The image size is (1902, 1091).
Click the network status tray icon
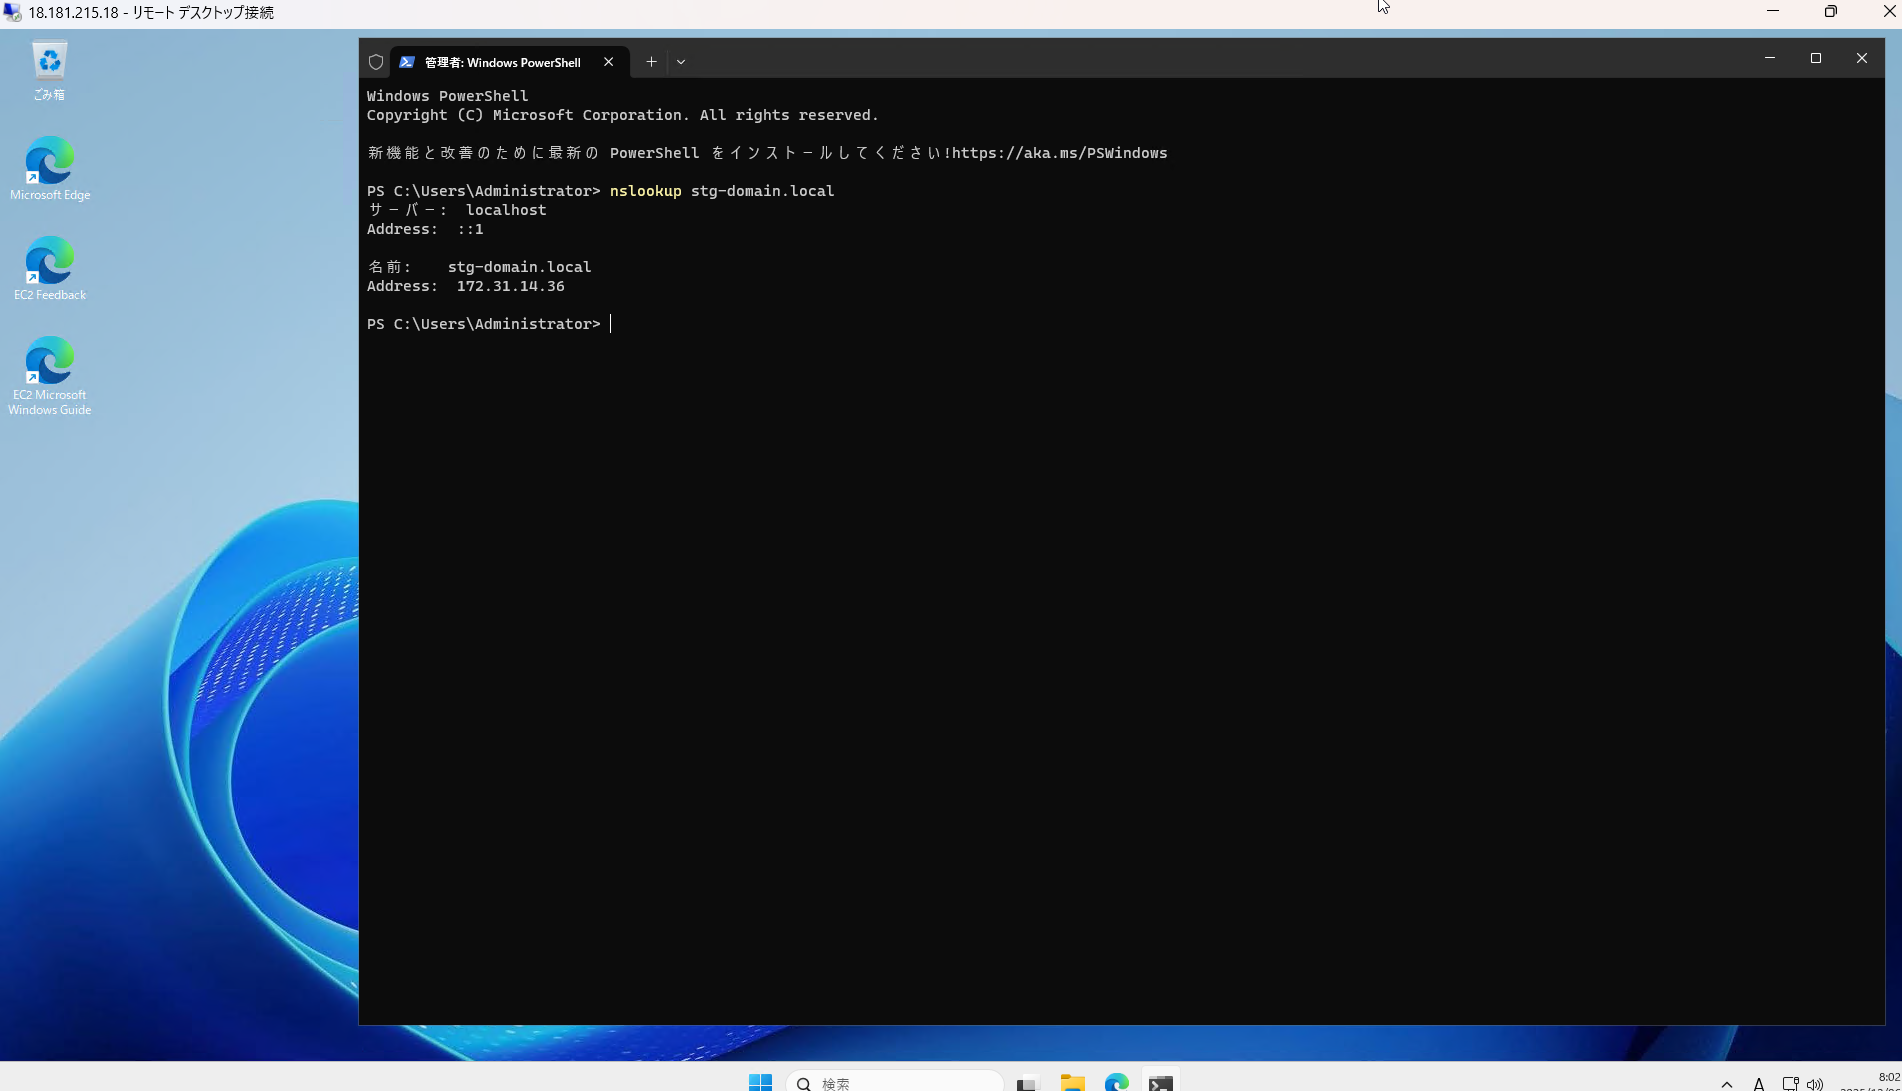point(1790,1083)
